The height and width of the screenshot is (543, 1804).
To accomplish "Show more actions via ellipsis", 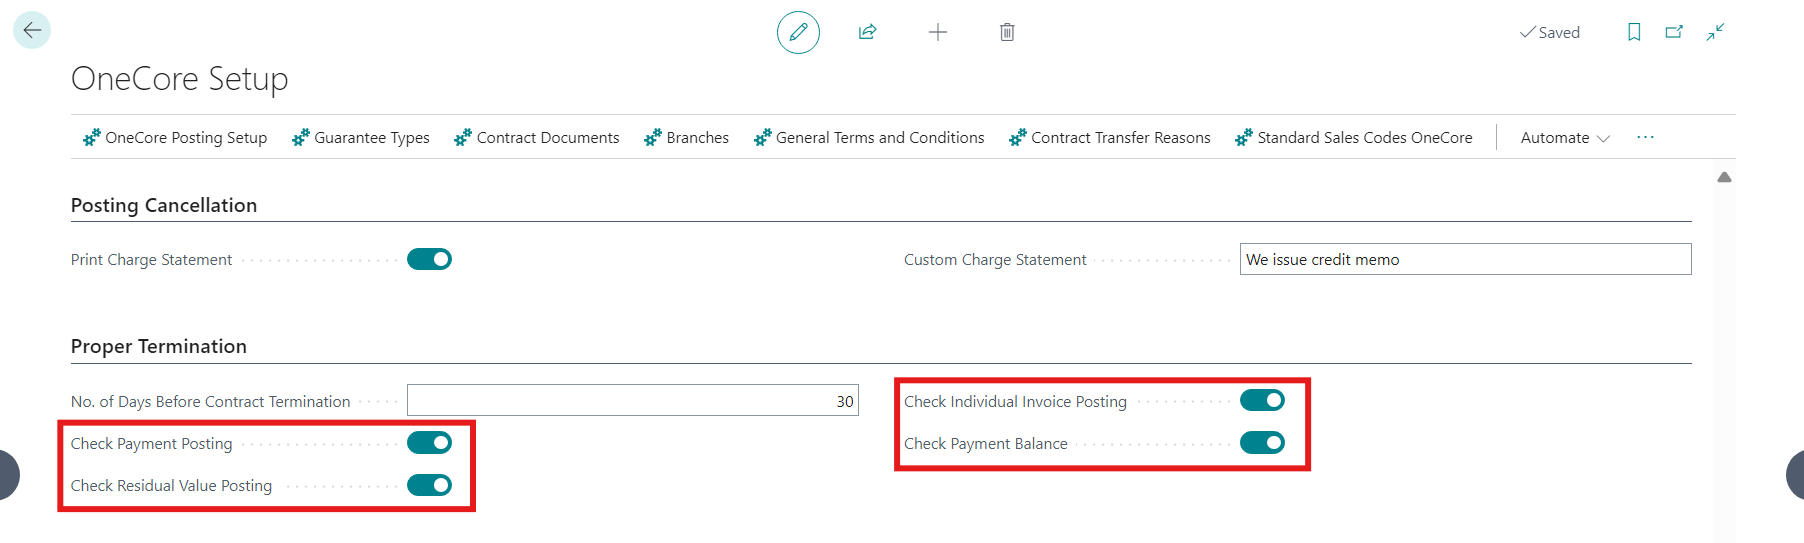I will [x=1645, y=137].
